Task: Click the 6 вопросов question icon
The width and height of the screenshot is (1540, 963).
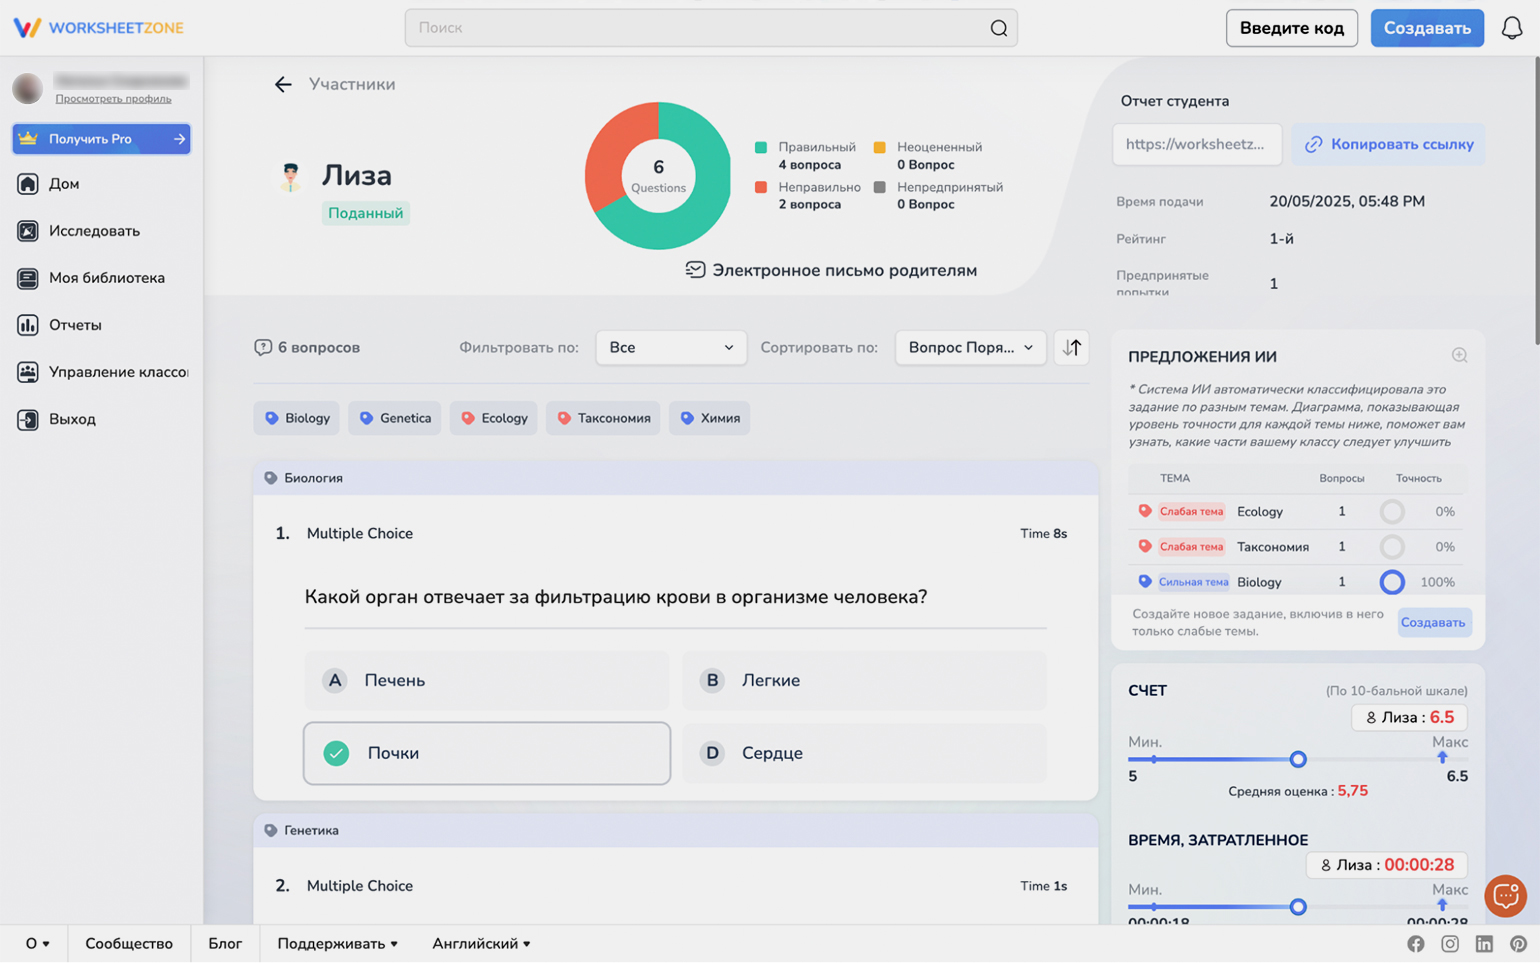Action: click(263, 348)
